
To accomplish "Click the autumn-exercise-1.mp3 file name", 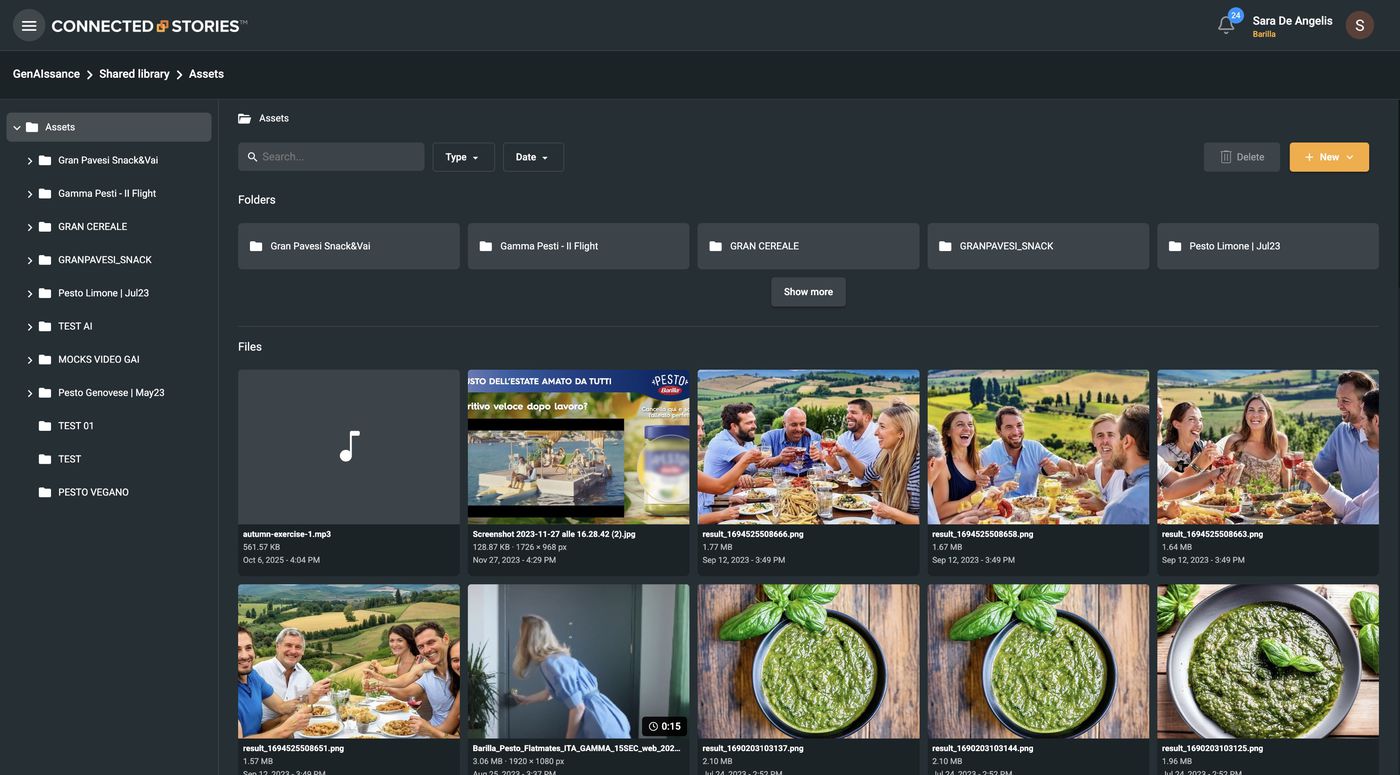I will click(x=287, y=534).
